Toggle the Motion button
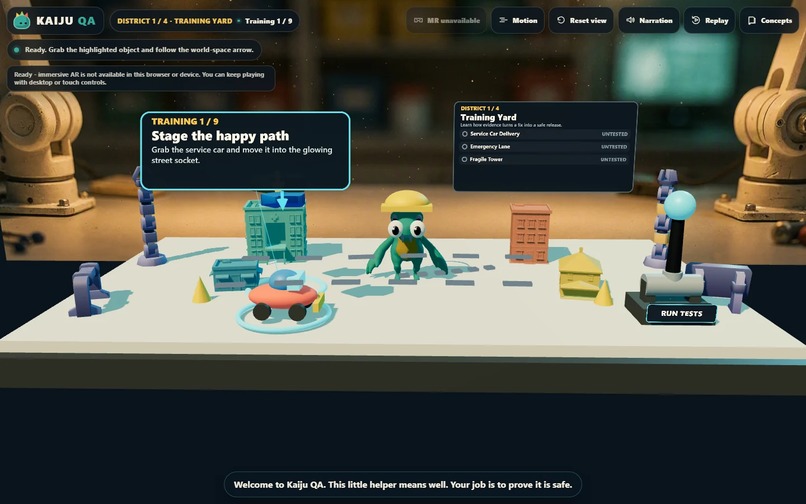 pos(518,21)
